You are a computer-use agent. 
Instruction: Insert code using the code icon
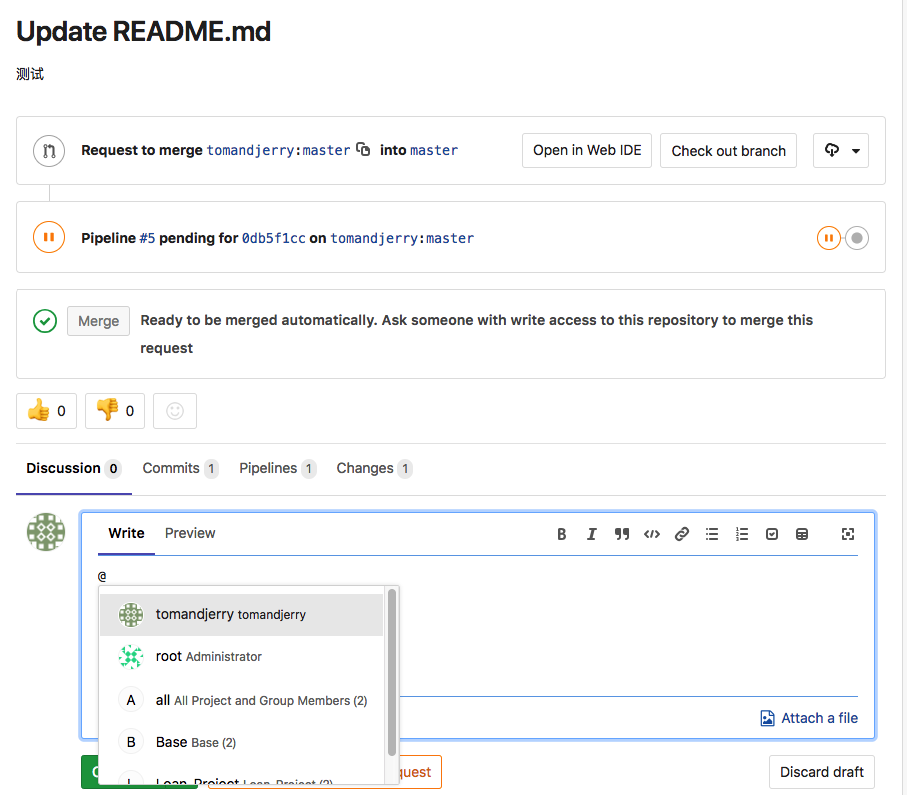click(x=652, y=534)
